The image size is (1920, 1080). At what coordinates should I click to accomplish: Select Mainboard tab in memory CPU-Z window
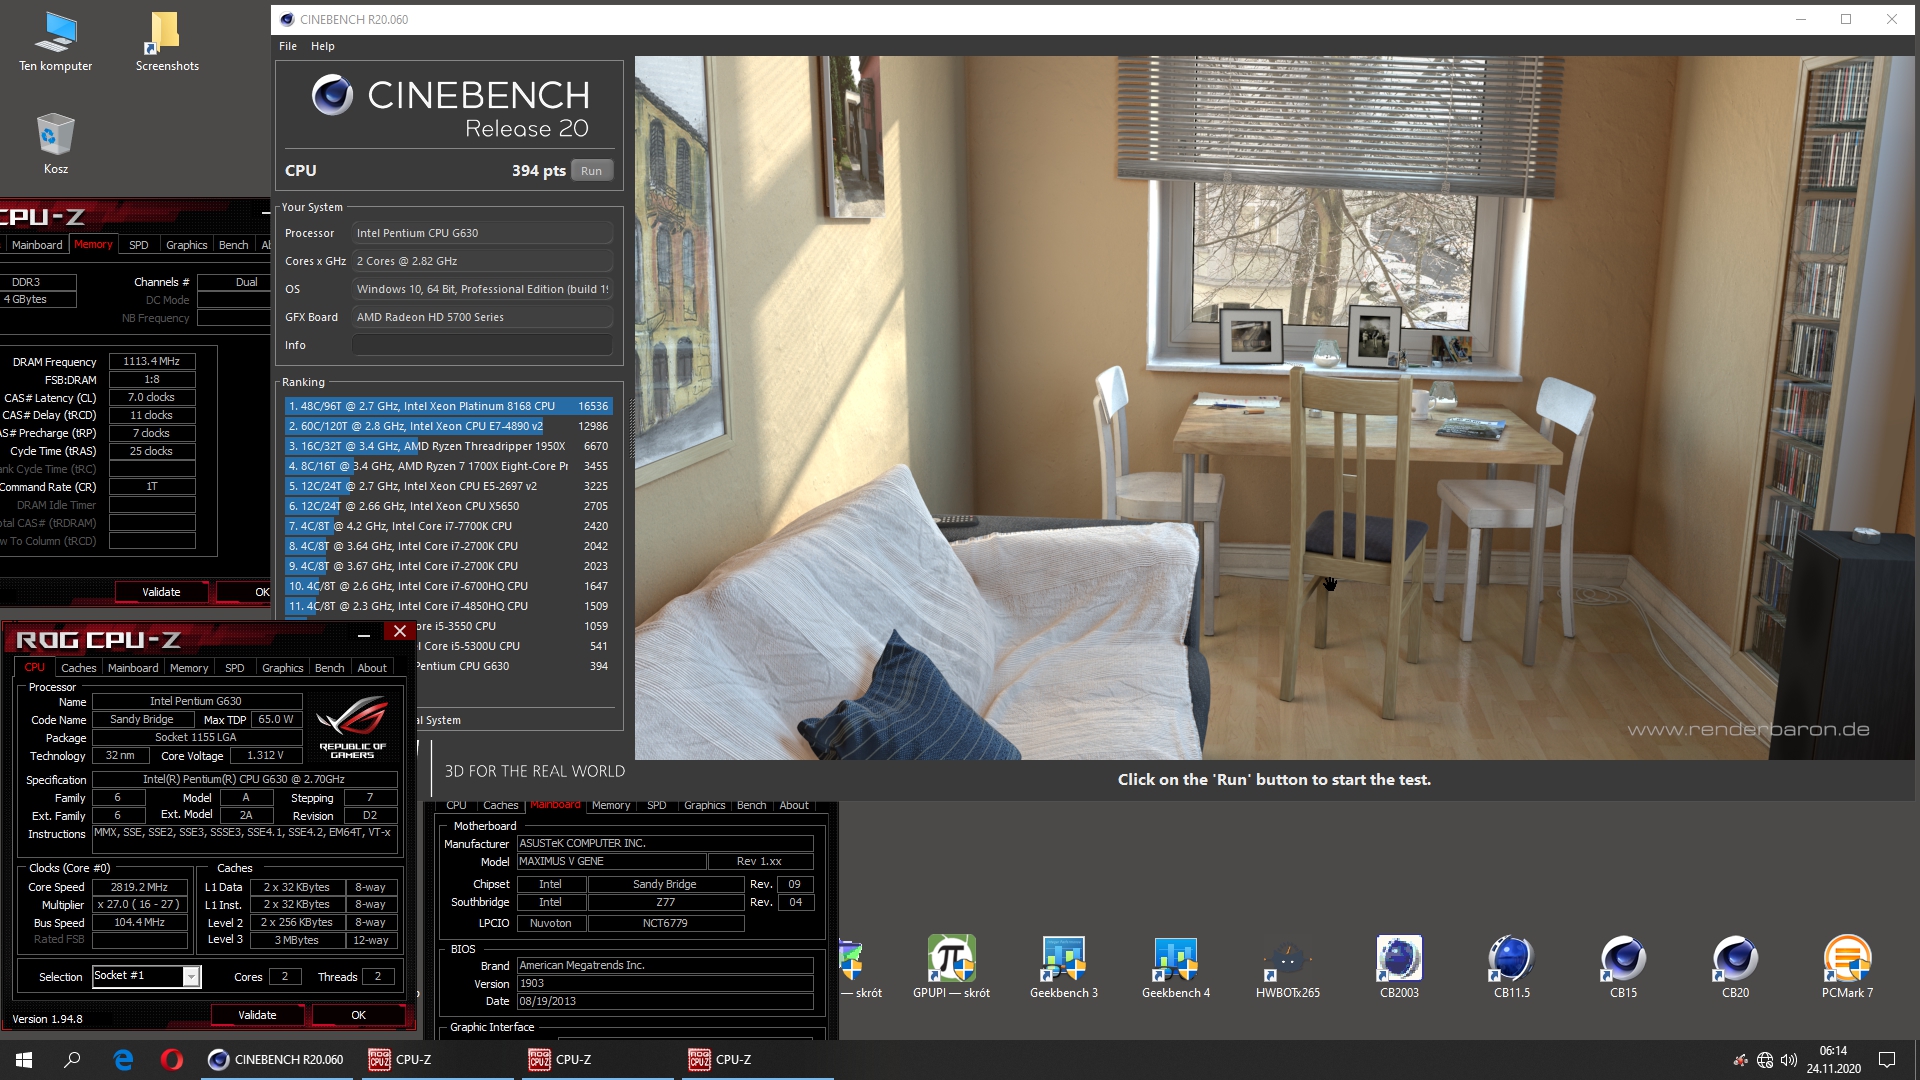37,245
